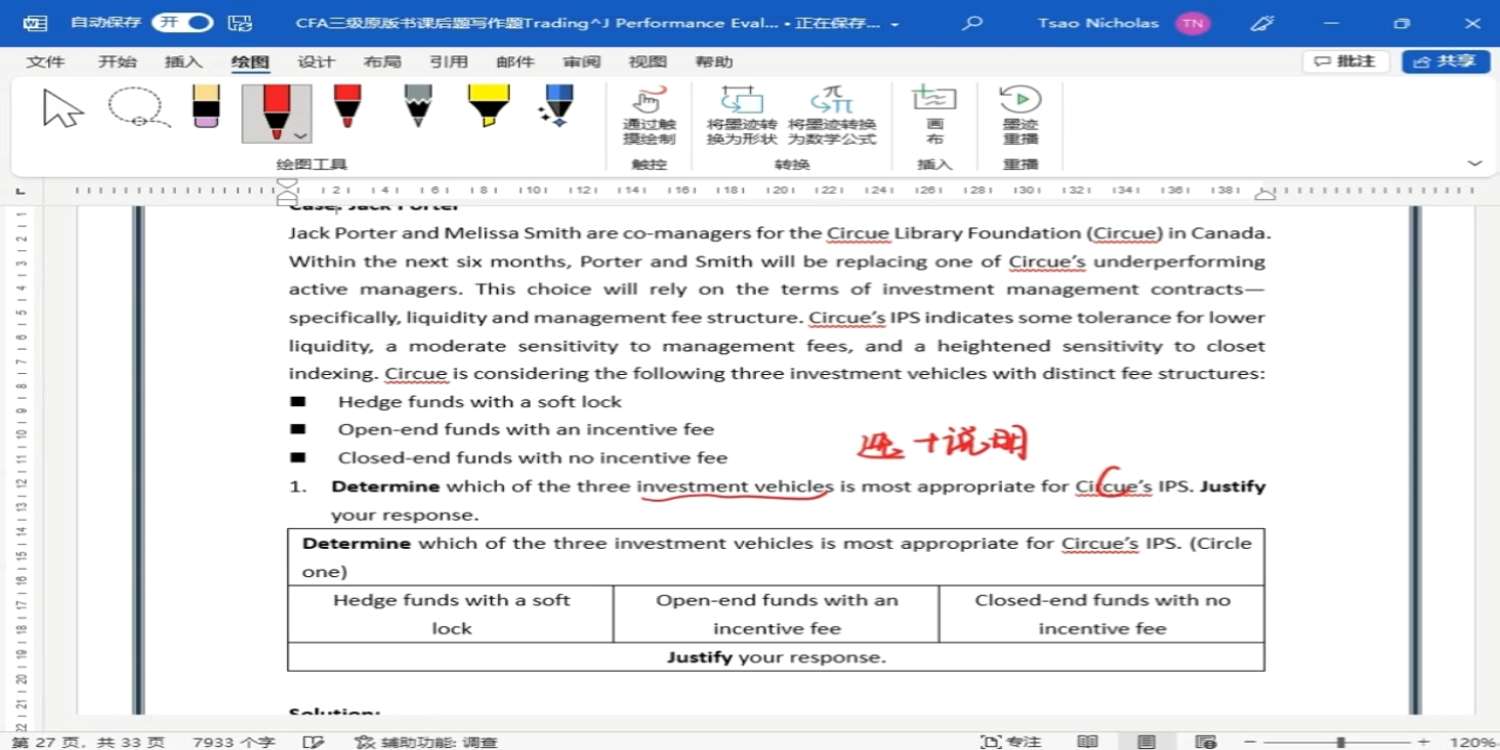The image size is (1500, 750).
Task: Open accessibility checker 辅助功能: 调查
Action: click(x=426, y=741)
